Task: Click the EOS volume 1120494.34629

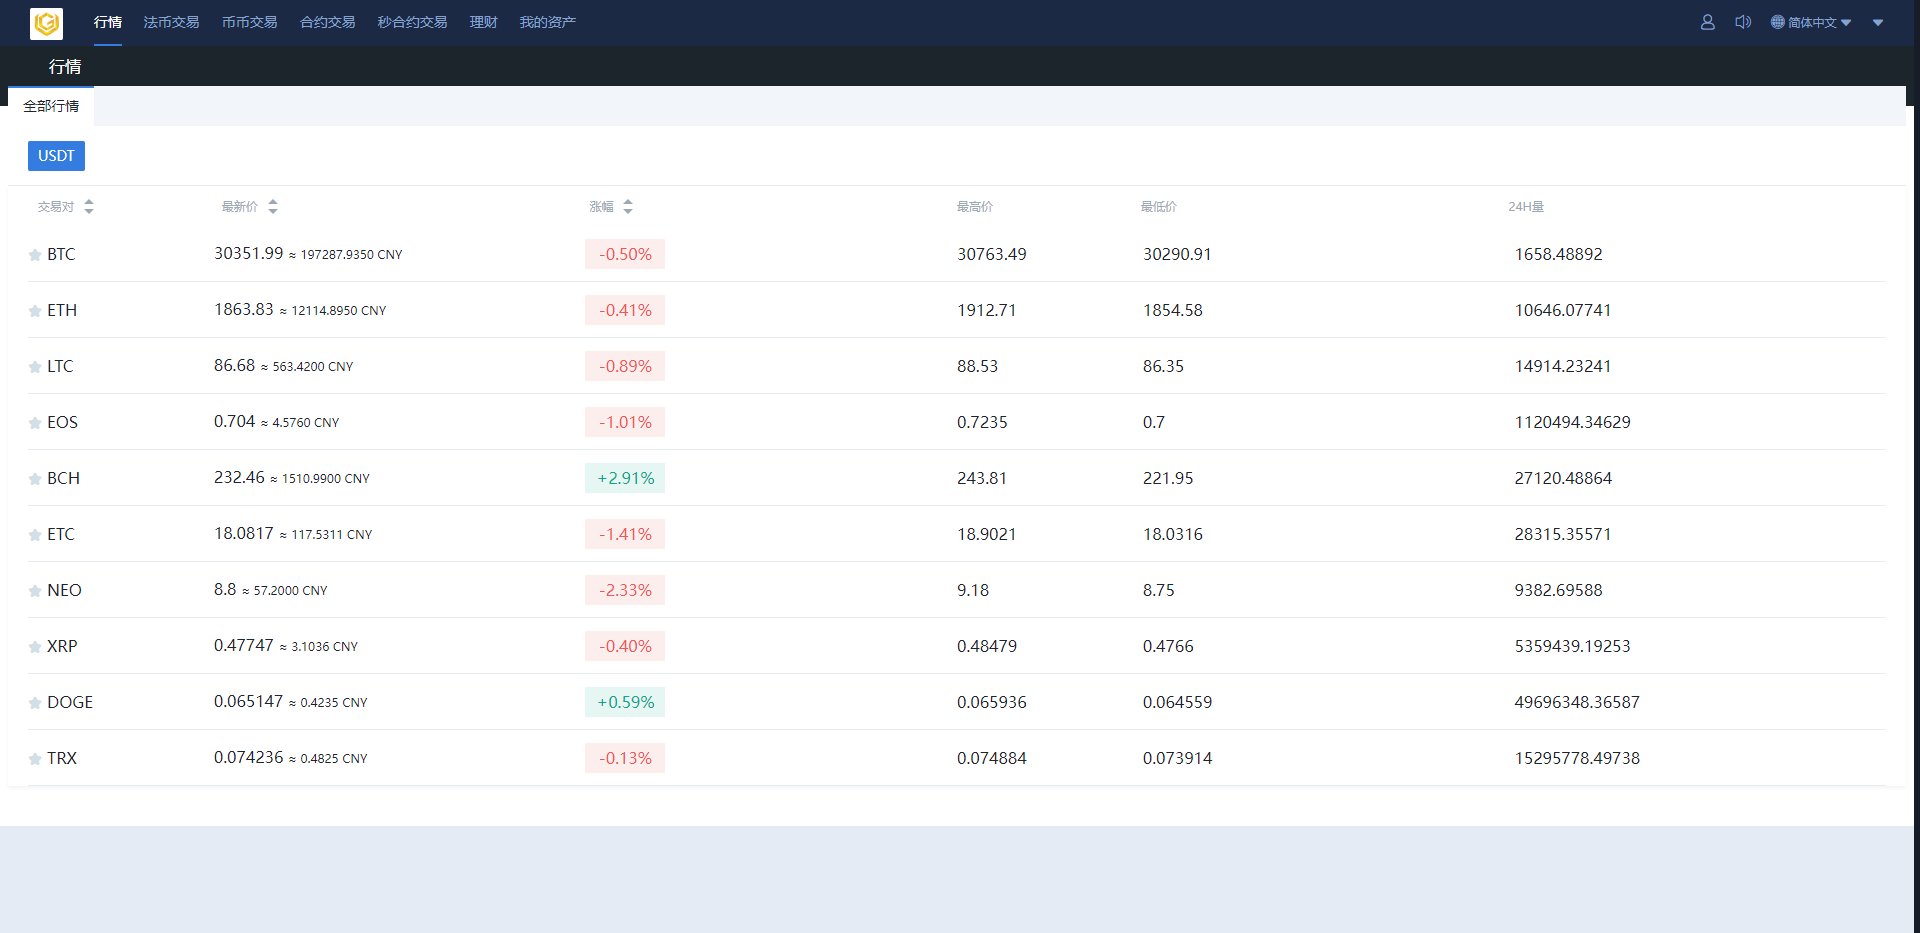Action: point(1573,422)
